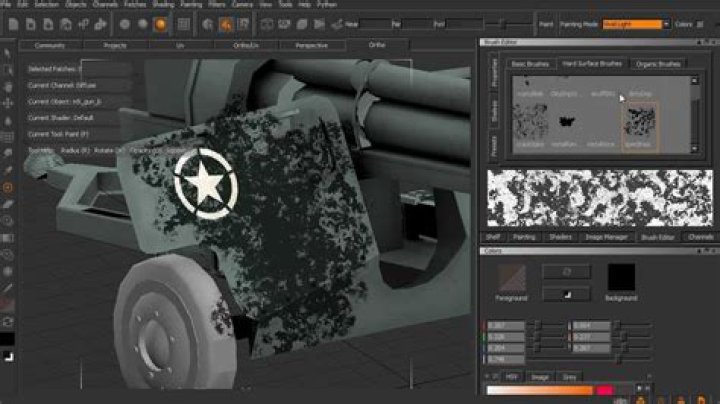The image size is (720, 404).
Task: Click the brush list scroll up arrow
Action: tap(694, 81)
